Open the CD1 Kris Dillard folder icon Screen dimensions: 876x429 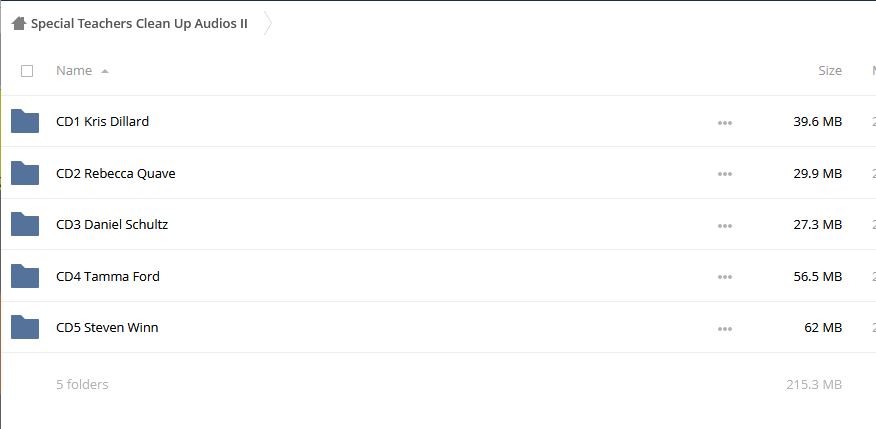(x=25, y=121)
